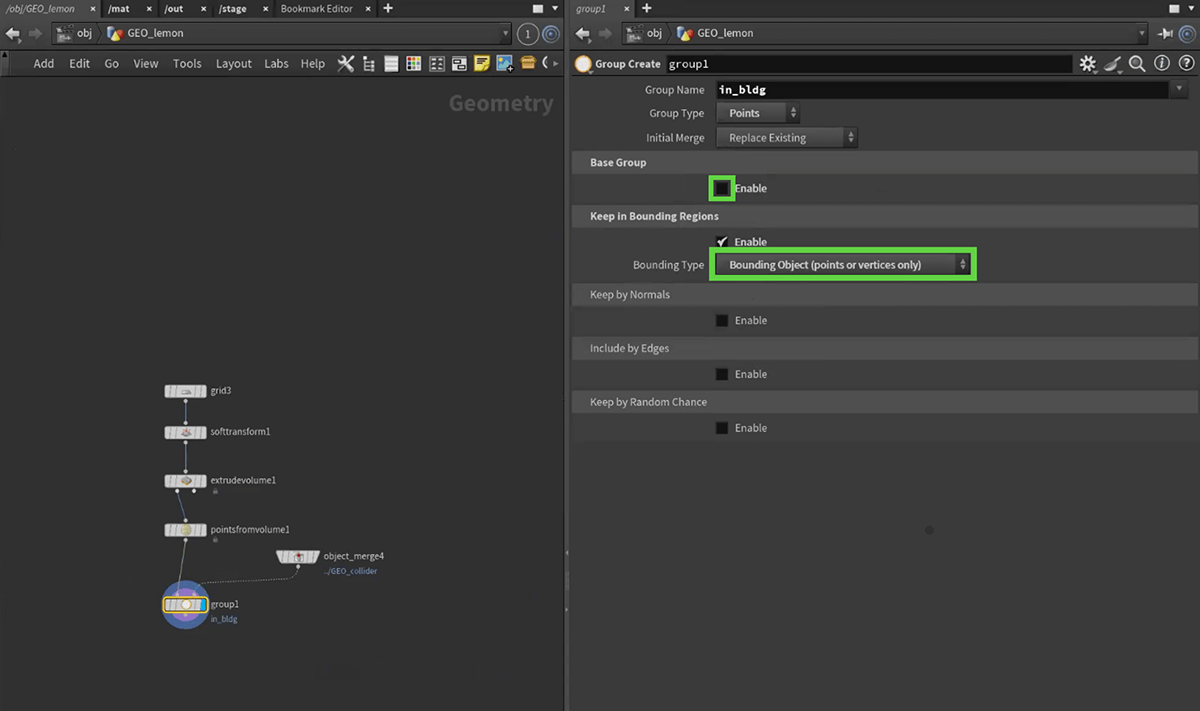
Task: Click the help question mark icon
Action: [1184, 64]
